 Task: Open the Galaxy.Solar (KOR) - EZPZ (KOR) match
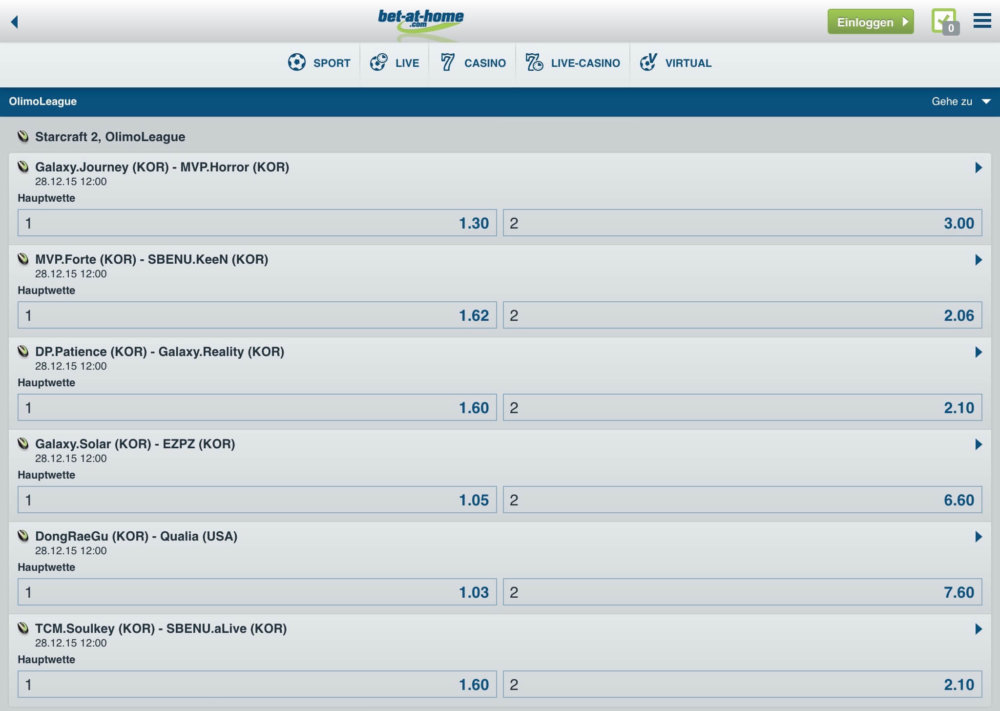135,444
